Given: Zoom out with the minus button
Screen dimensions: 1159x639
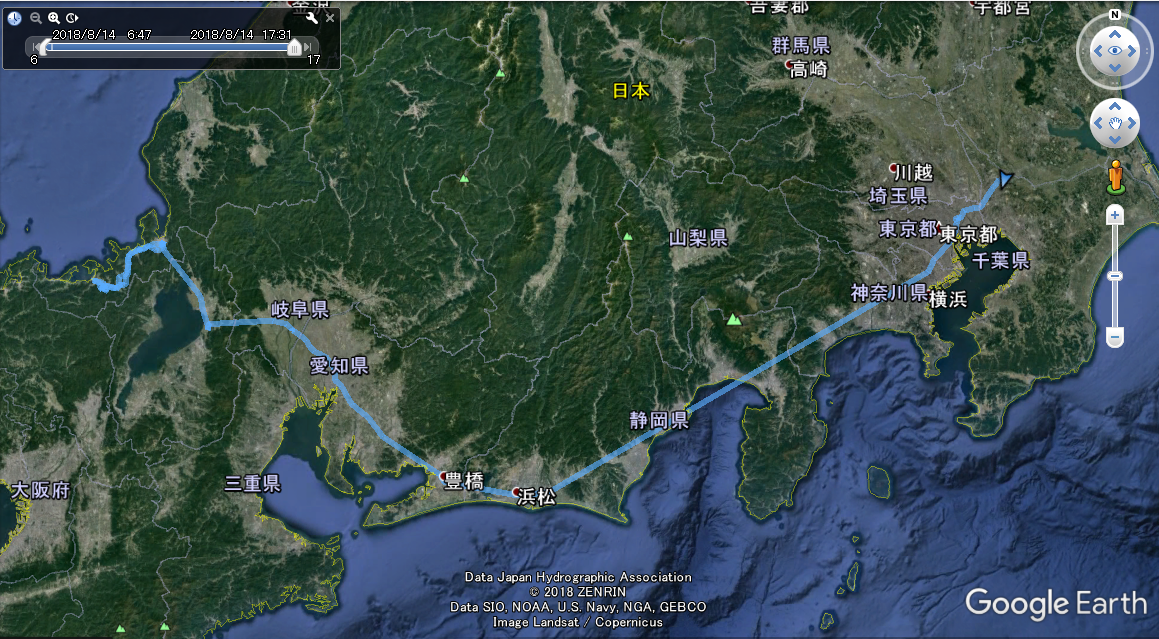Looking at the screenshot, I should click(x=1115, y=337).
